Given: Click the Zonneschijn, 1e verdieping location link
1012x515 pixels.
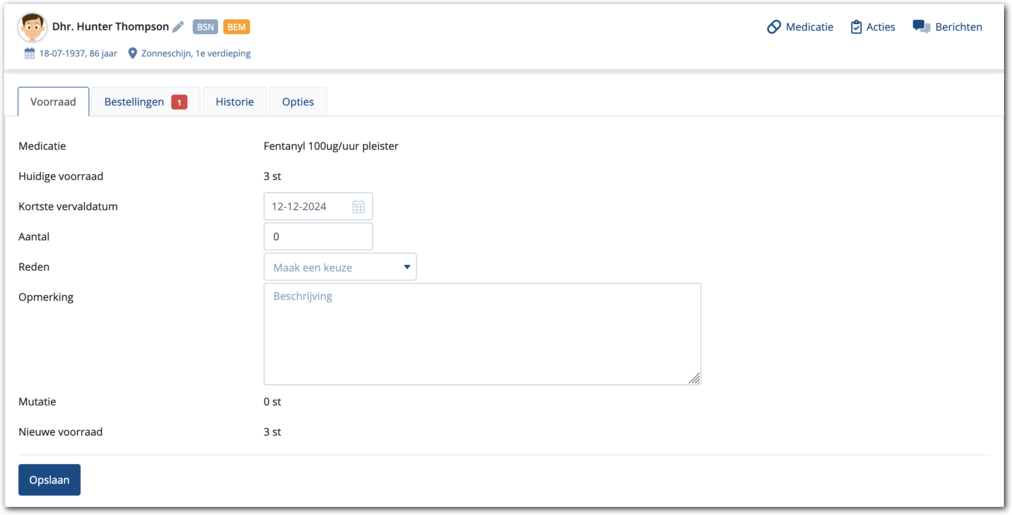Looking at the screenshot, I should click(x=196, y=53).
